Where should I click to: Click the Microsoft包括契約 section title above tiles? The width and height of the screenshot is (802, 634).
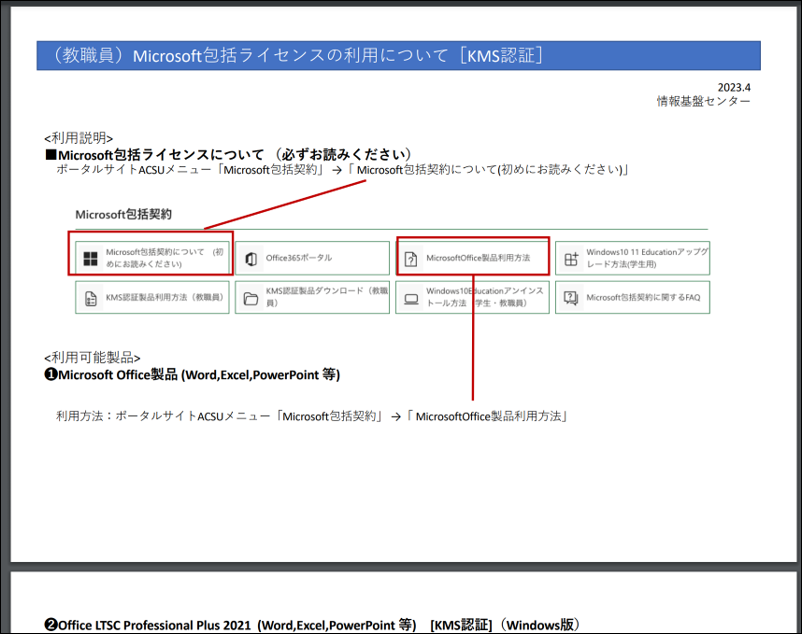(123, 215)
